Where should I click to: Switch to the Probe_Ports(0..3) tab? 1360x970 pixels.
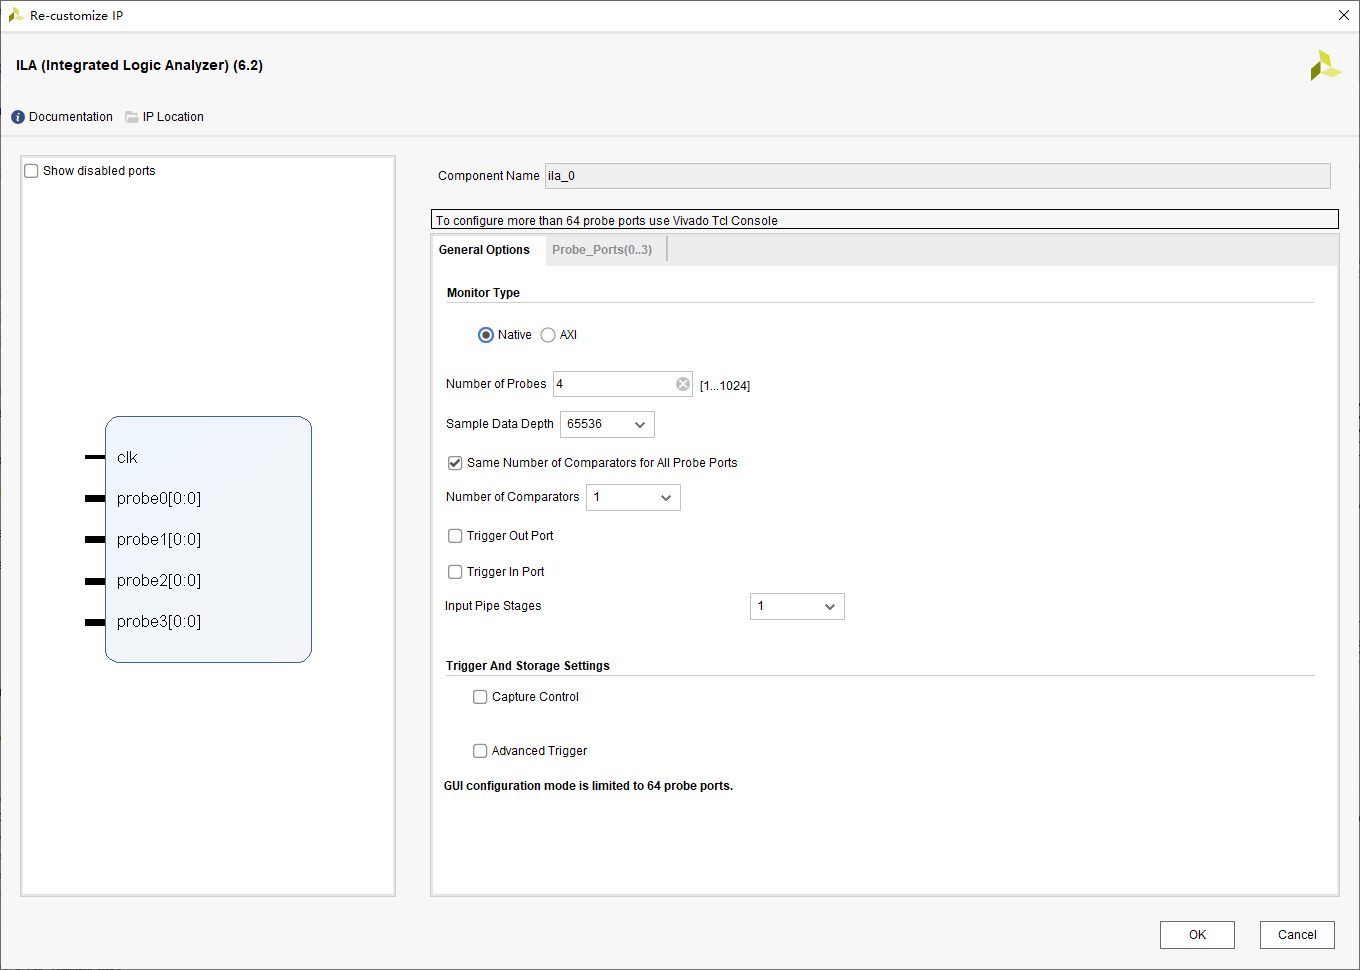602,250
